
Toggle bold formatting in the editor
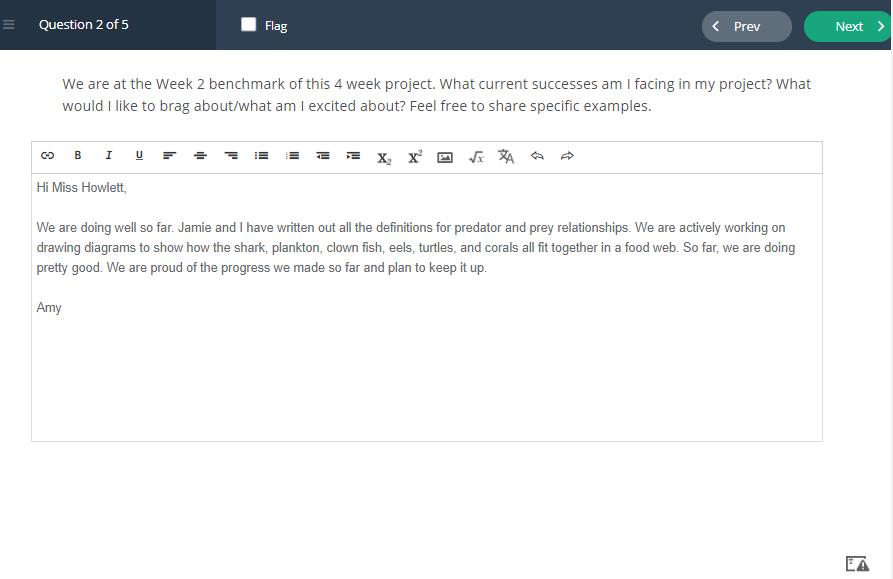pyautogui.click(x=78, y=155)
